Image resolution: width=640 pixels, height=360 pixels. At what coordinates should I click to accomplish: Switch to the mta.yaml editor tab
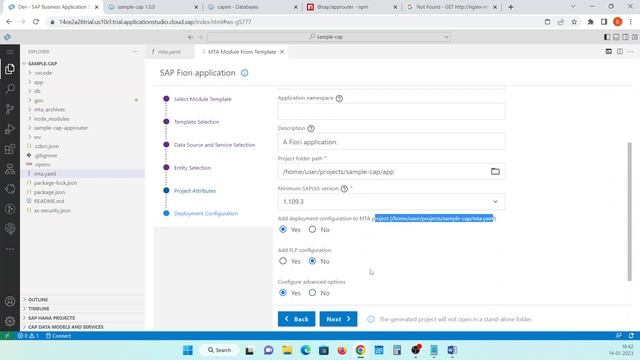click(169, 52)
